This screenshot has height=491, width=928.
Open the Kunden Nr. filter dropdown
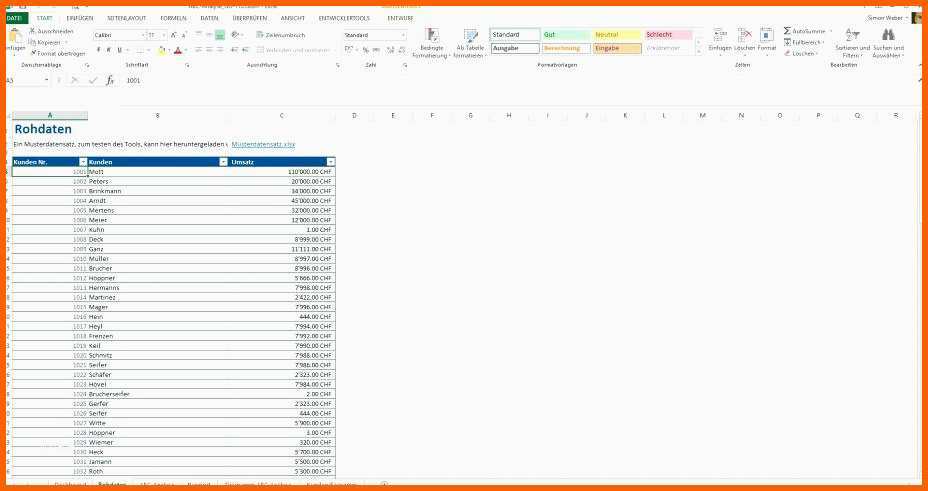tap(82, 162)
